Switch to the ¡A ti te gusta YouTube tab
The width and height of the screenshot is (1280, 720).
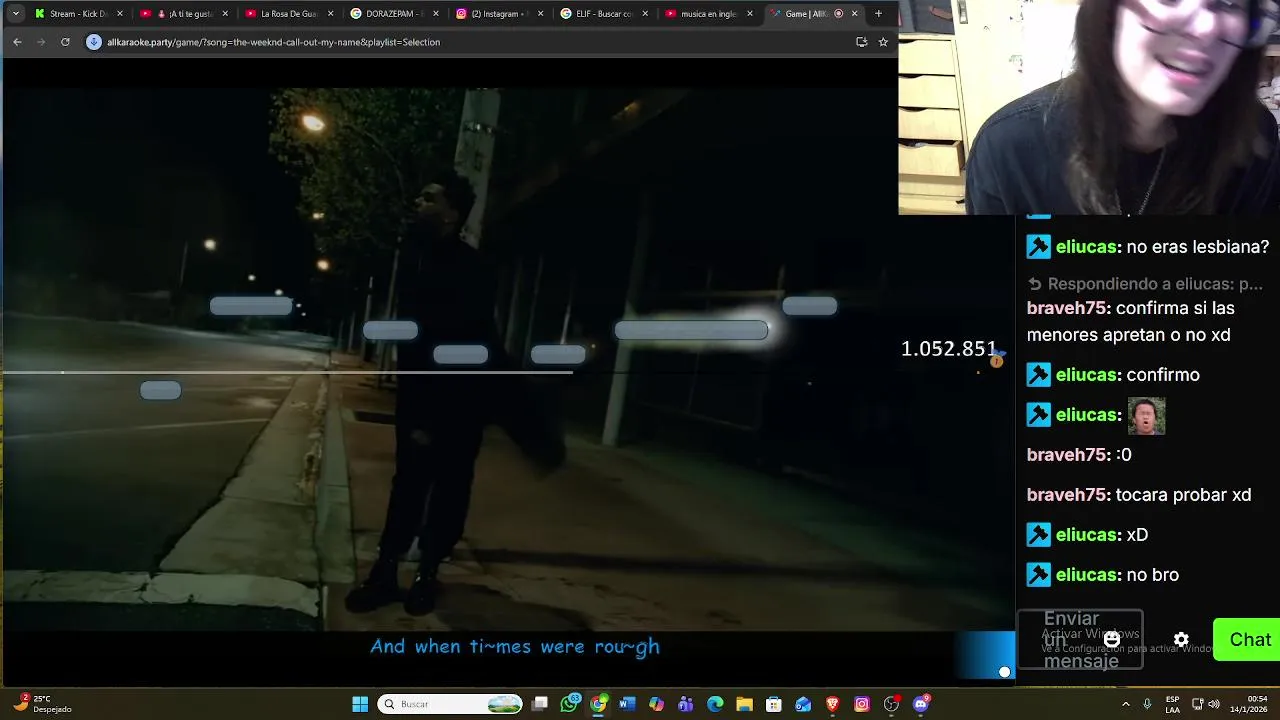(x=185, y=14)
